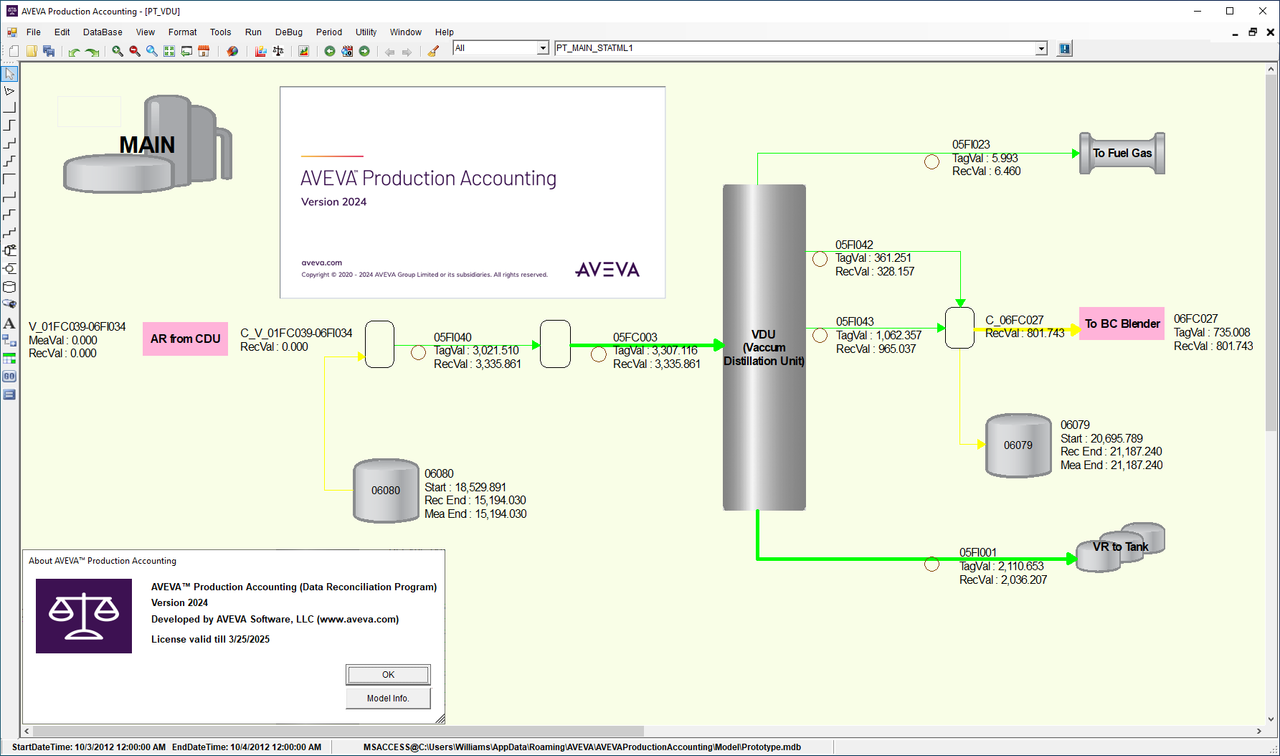The height and width of the screenshot is (756, 1280).
Task: Click the scales Reconciliation icon in toolbar
Action: click(x=278, y=51)
